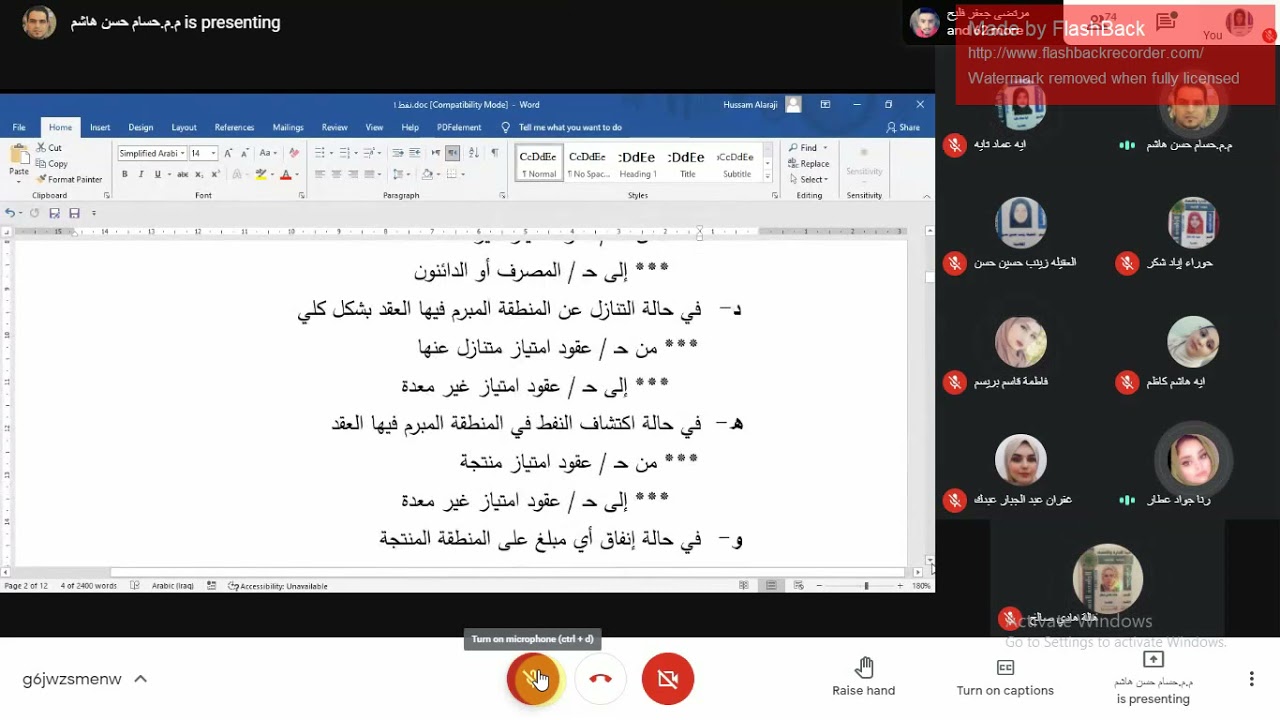The image size is (1280, 720).
Task: Expand meeting details for gójwzsmenw
Action: 141,679
